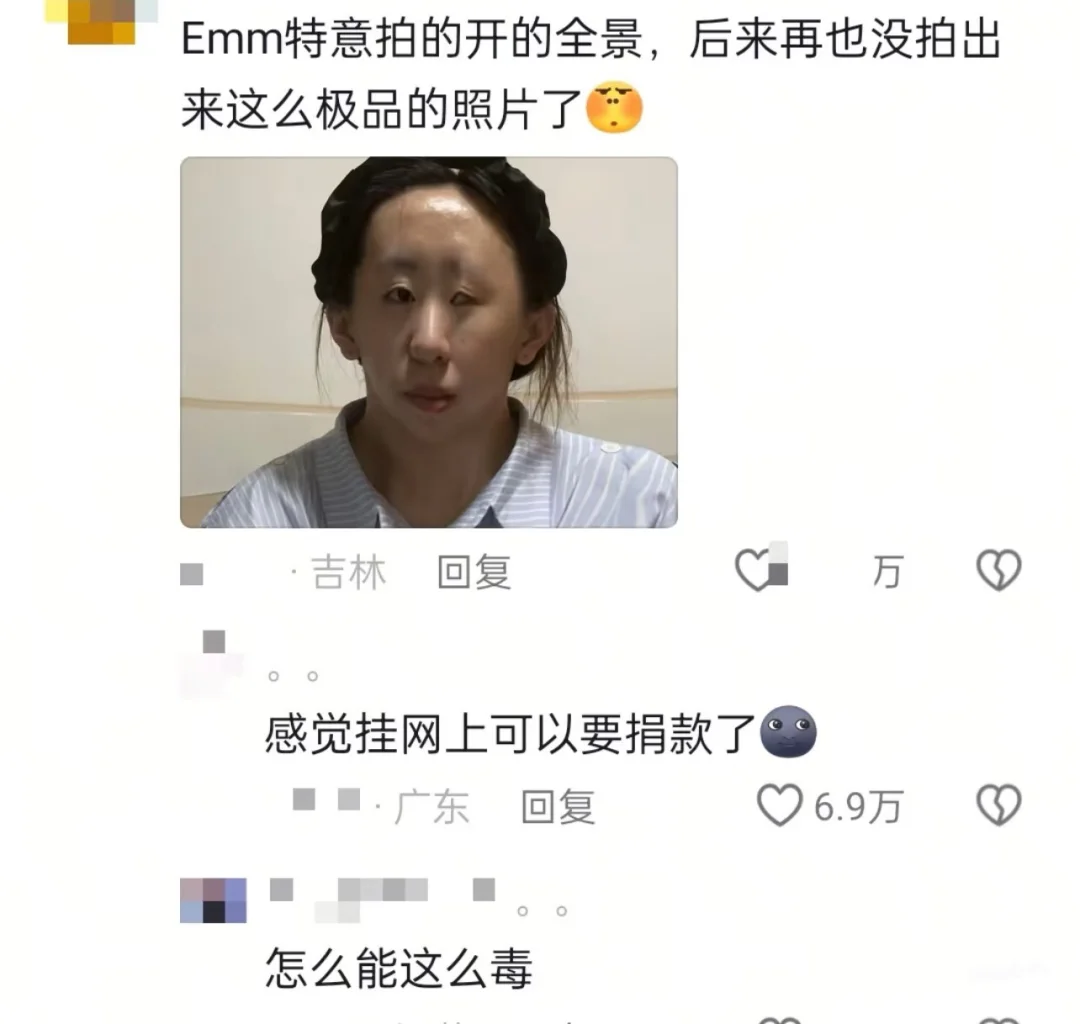Open the attached photo in the comment
This screenshot has width=1080, height=1024.
428,342
